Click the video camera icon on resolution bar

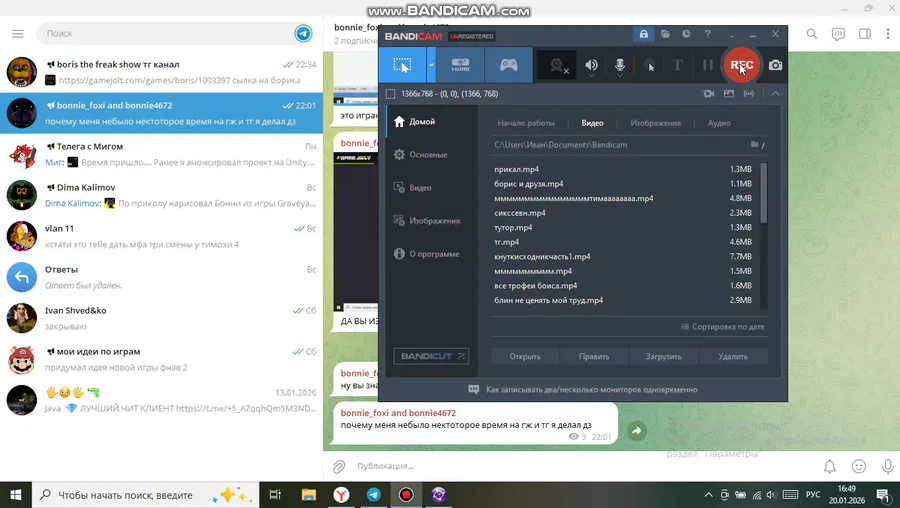tap(709, 94)
